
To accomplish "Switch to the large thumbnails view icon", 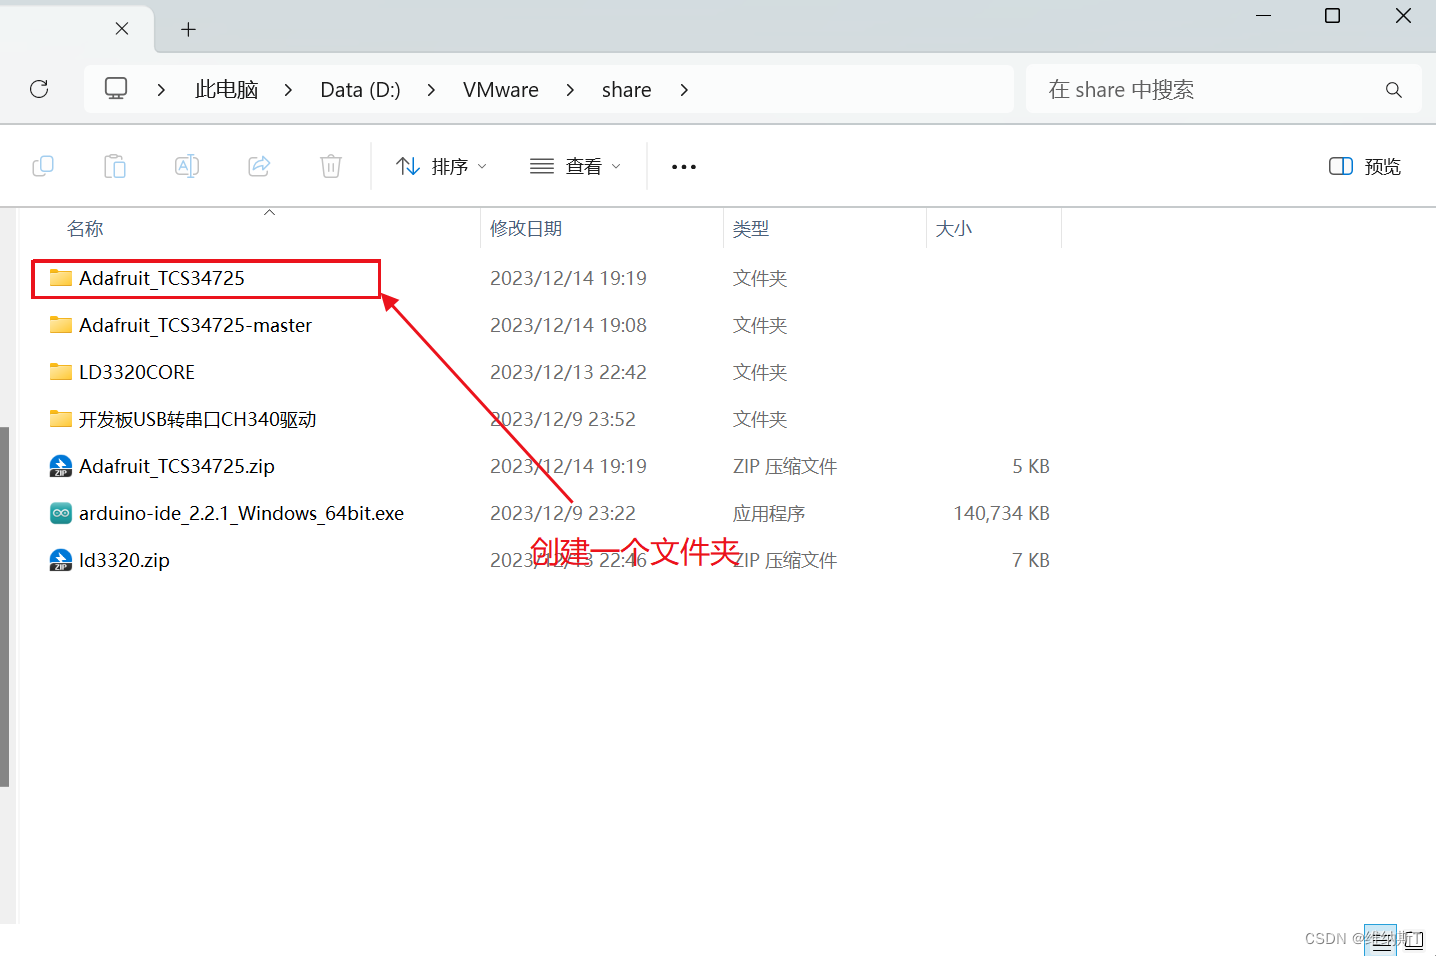I will (x=1414, y=940).
